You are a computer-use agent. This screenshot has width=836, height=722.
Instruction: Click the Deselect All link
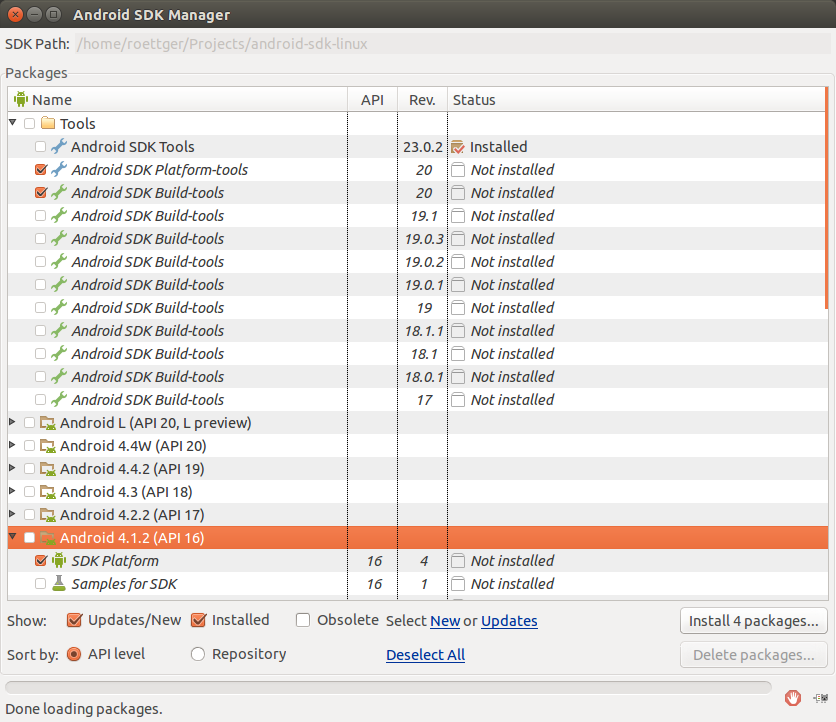[425, 654]
